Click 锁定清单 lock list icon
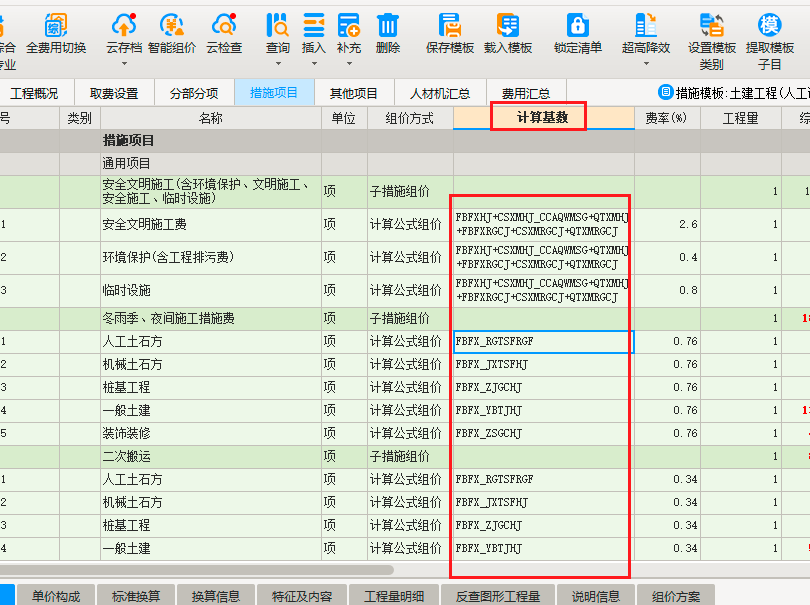 (x=578, y=25)
